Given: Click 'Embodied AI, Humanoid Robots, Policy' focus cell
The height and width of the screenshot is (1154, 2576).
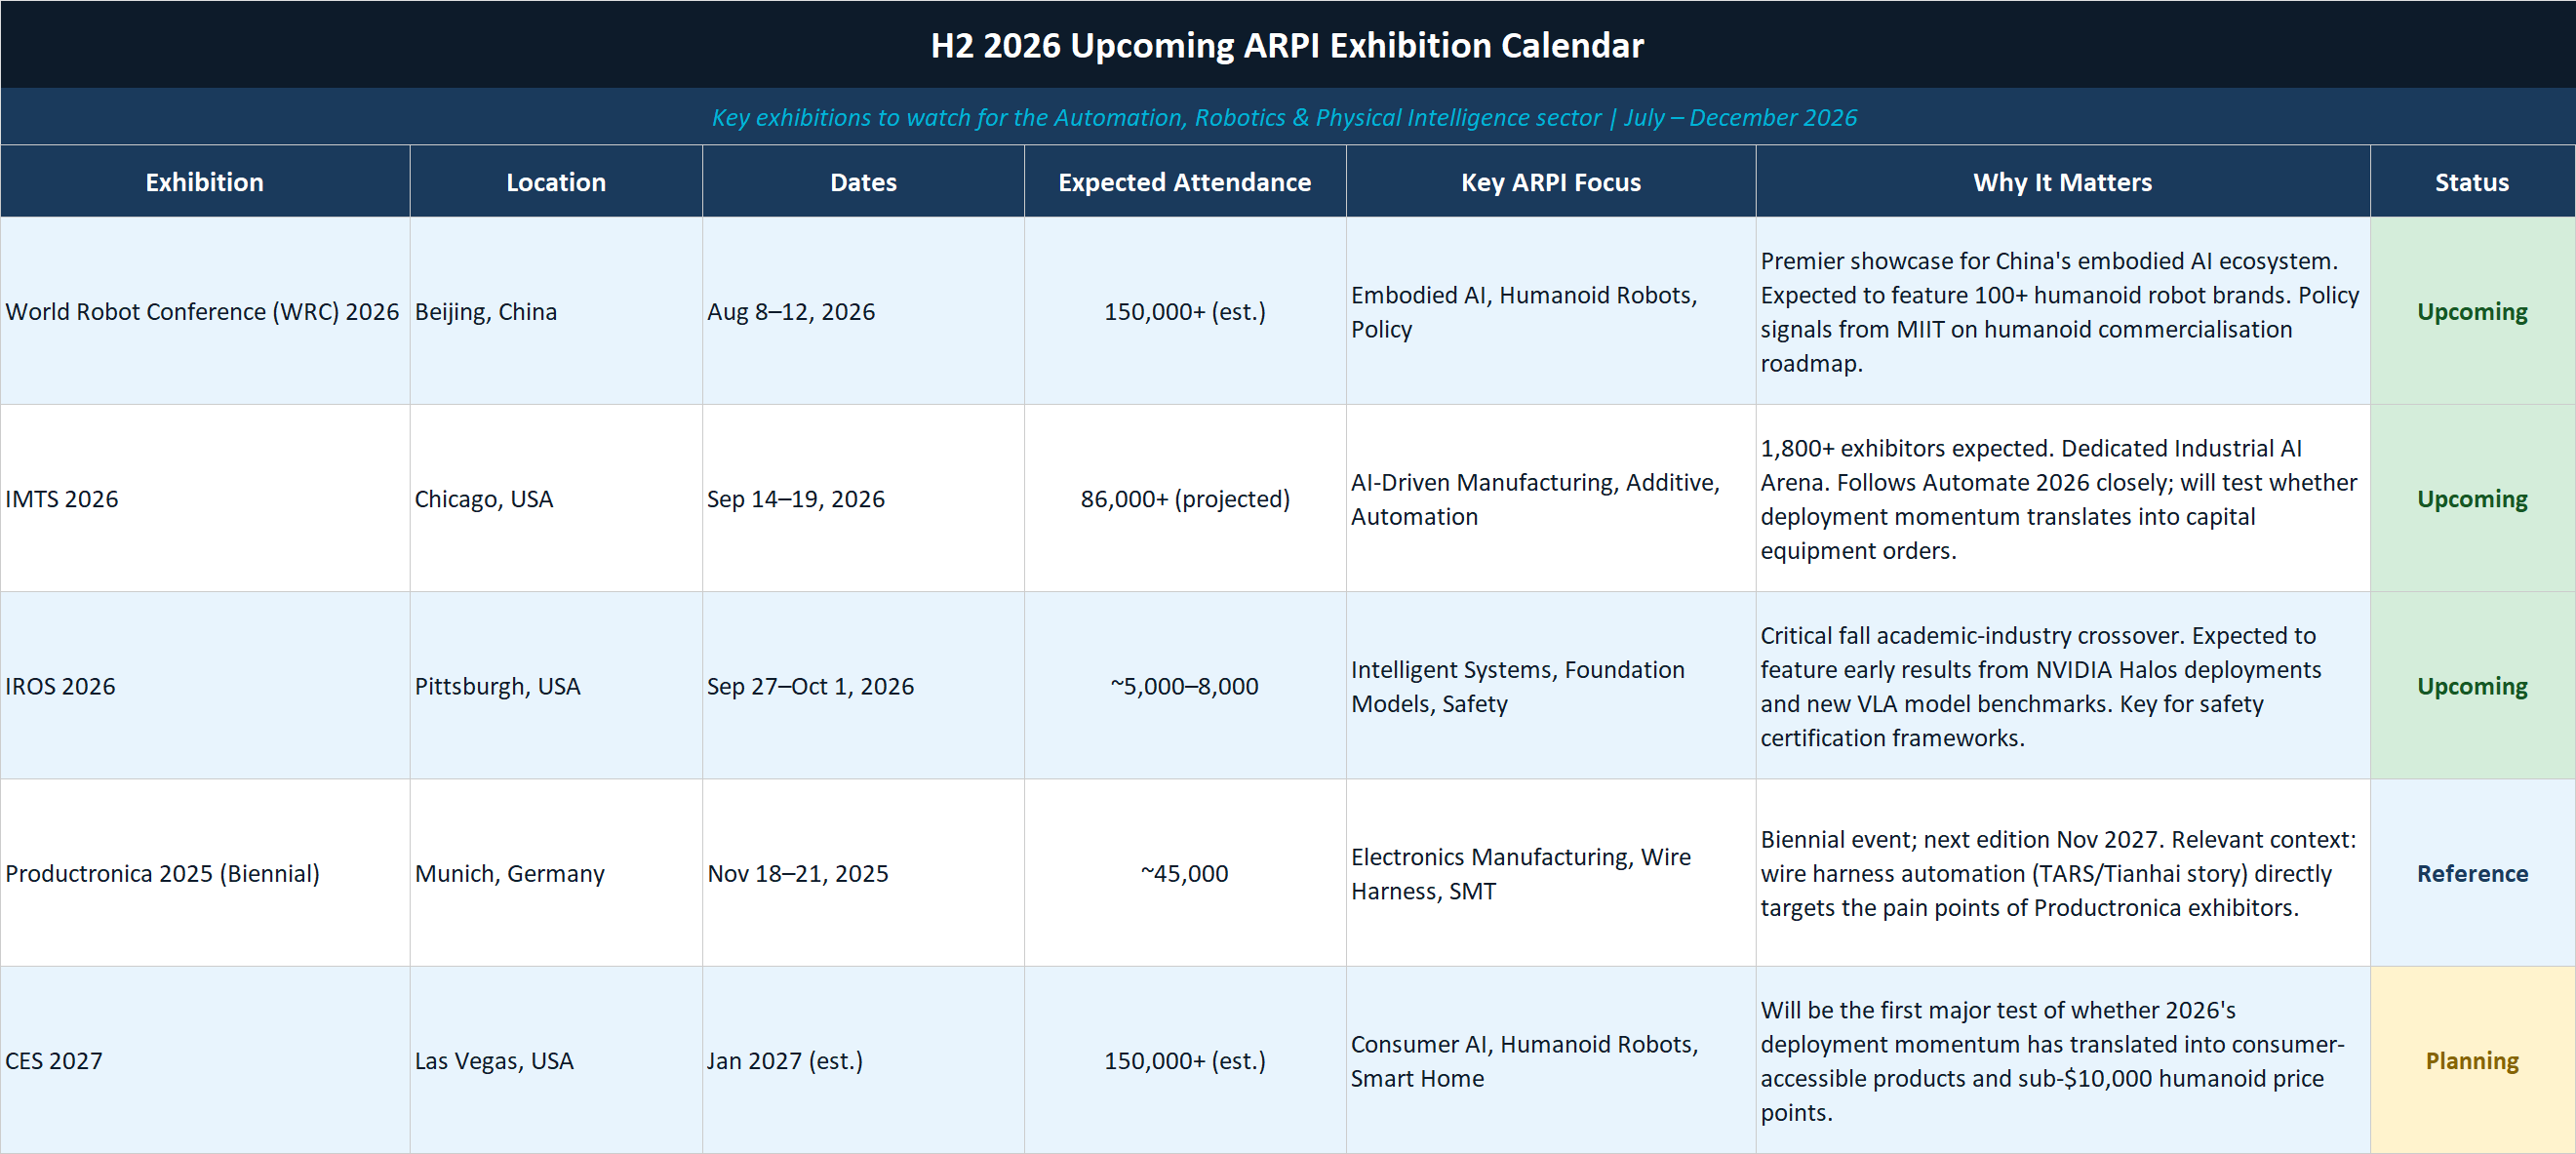Looking at the screenshot, I should click(1551, 311).
